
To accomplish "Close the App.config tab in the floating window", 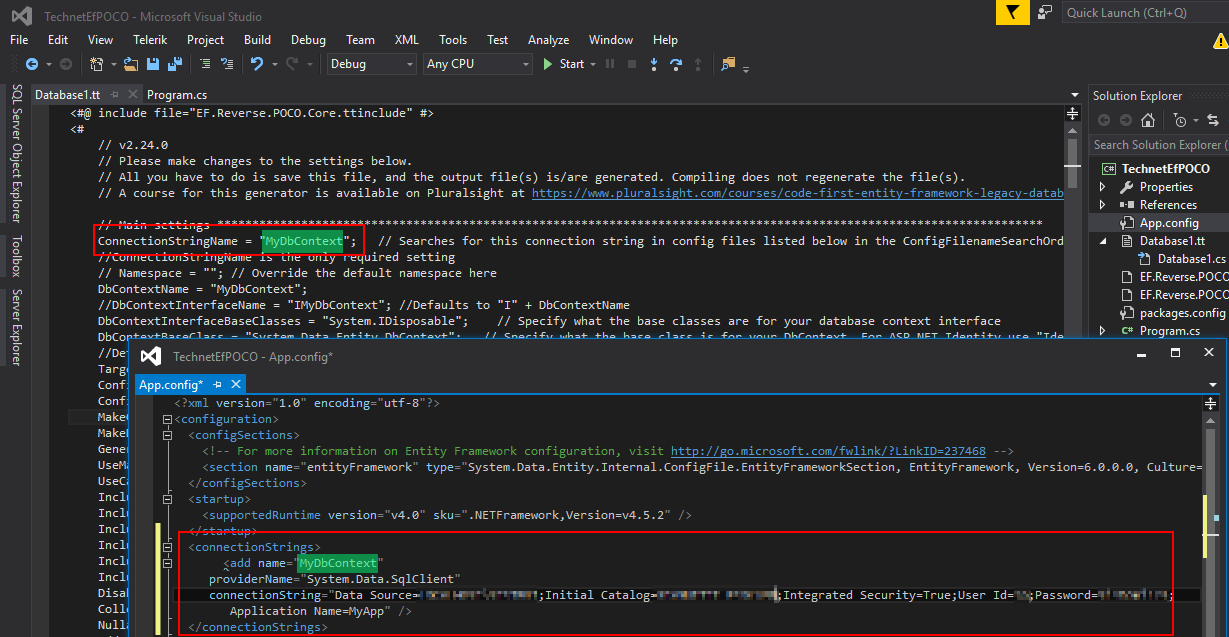I will [x=237, y=384].
